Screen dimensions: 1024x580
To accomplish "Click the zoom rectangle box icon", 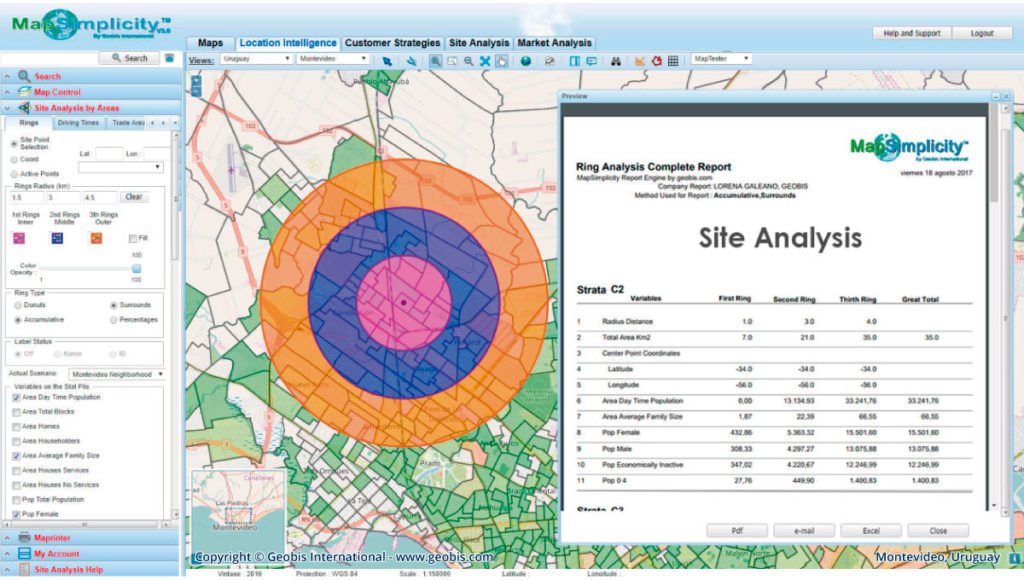I will click(452, 61).
